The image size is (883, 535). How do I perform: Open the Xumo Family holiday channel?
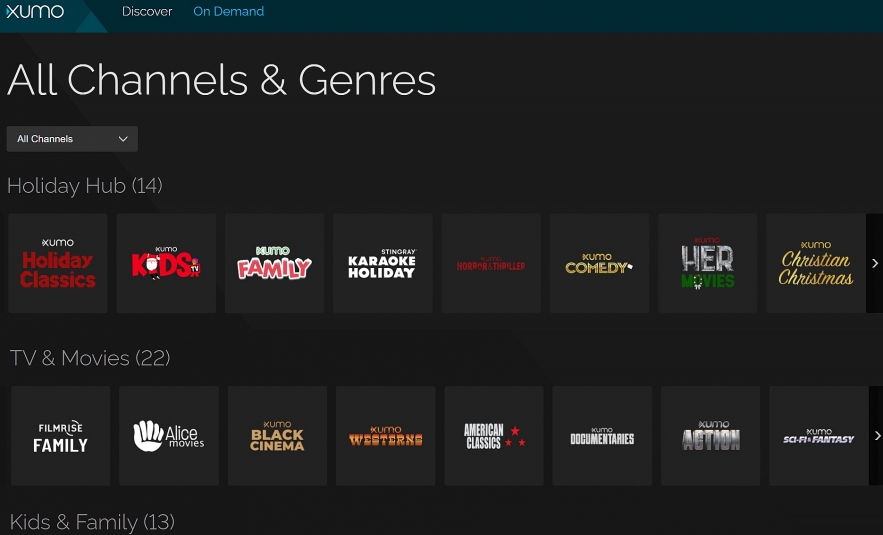pyautogui.click(x=274, y=263)
